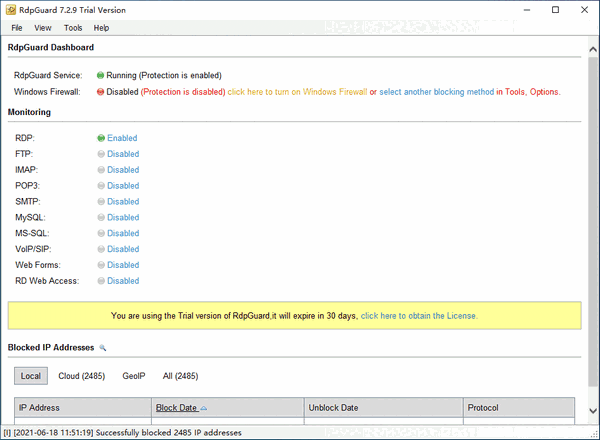Click the green RDP monitoring status icon
The width and height of the screenshot is (600, 440).
pyautogui.click(x=101, y=138)
